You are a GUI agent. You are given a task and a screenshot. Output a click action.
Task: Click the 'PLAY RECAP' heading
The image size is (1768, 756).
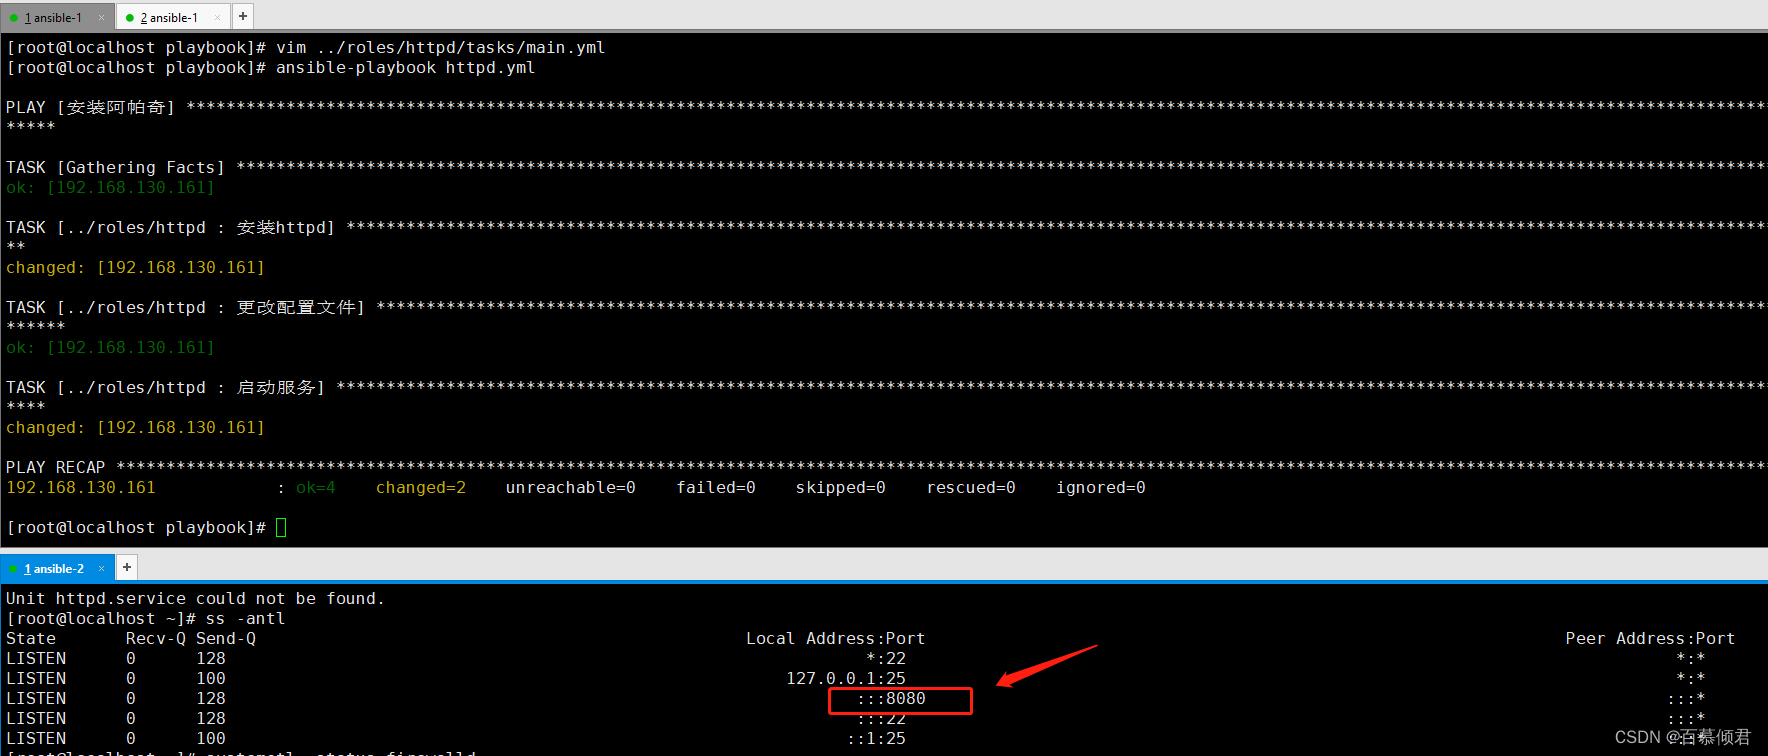click(x=55, y=467)
